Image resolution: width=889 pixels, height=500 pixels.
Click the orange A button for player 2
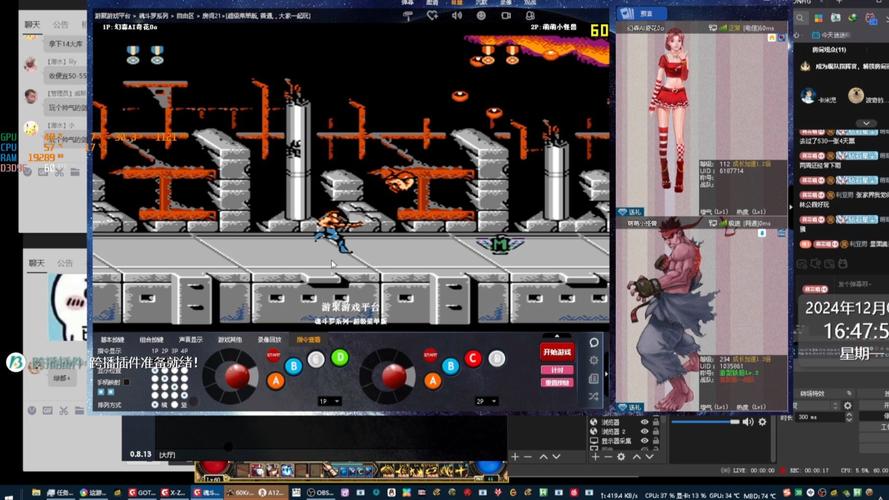[433, 380]
